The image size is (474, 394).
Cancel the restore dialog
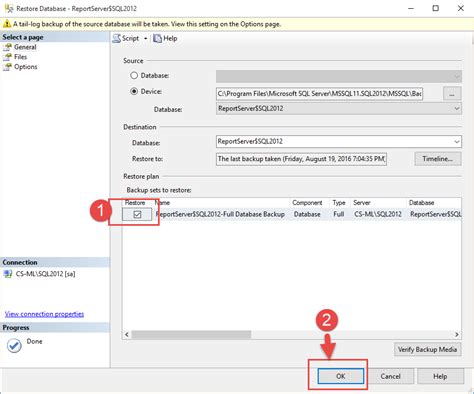pyautogui.click(x=391, y=376)
